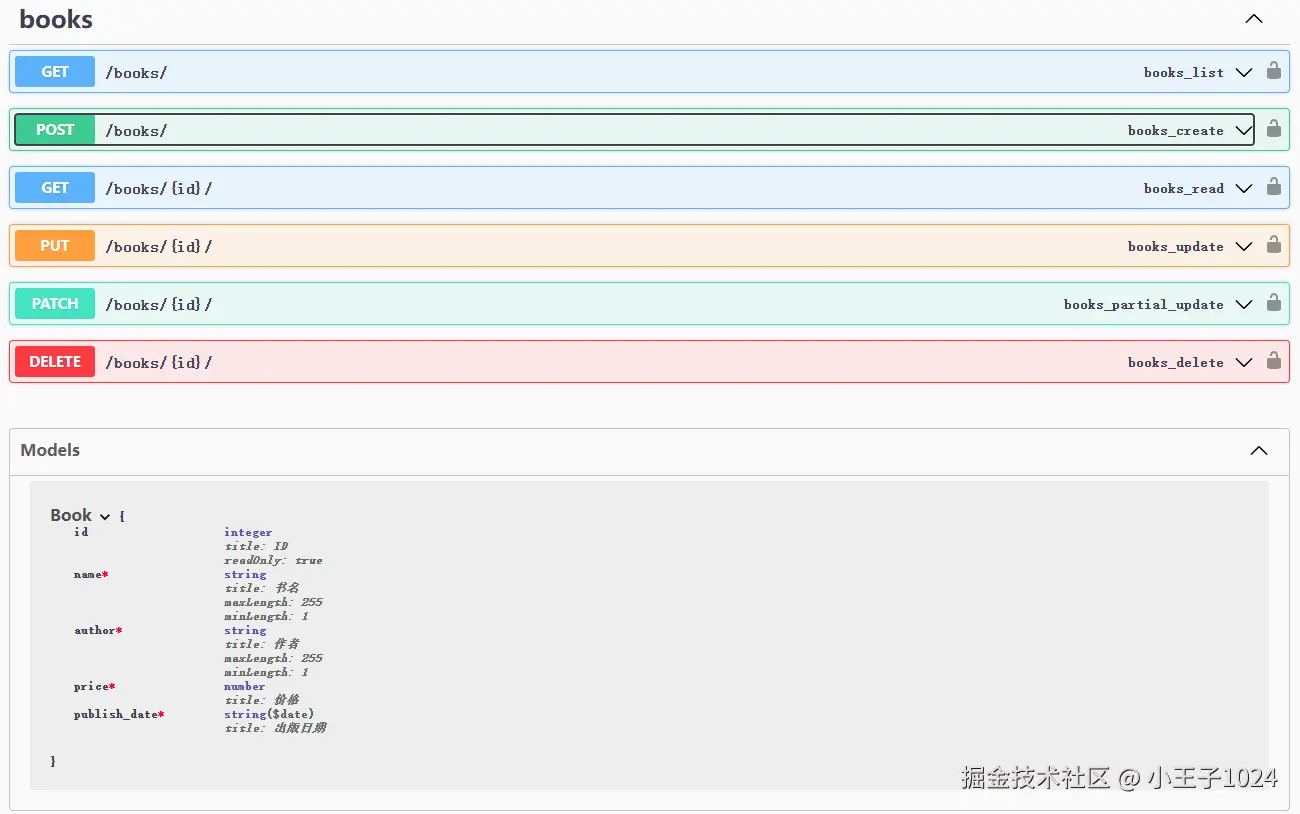
Task: Click the lock icon on books_partial_update row
Action: [1273, 303]
